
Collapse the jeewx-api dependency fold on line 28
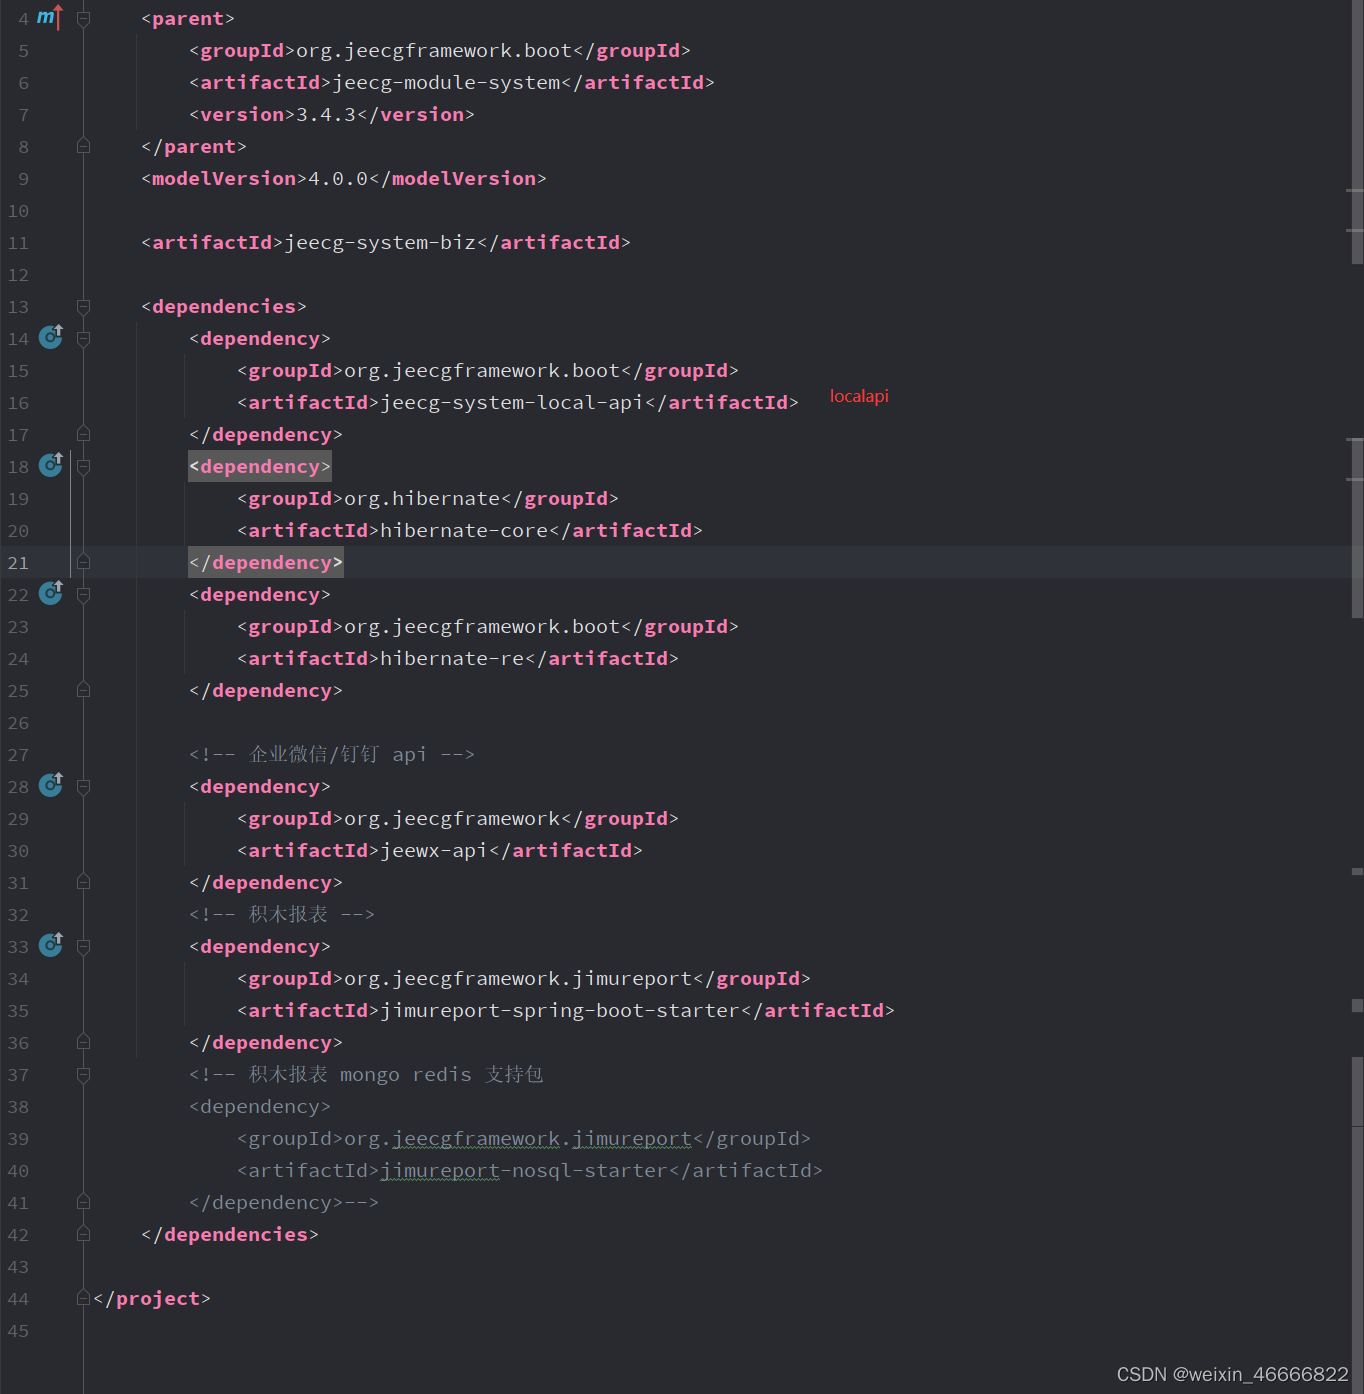click(x=84, y=787)
